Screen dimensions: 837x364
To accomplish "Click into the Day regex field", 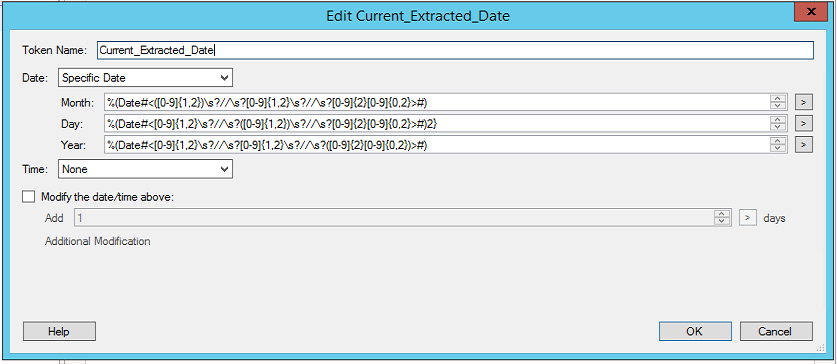I will 437,123.
